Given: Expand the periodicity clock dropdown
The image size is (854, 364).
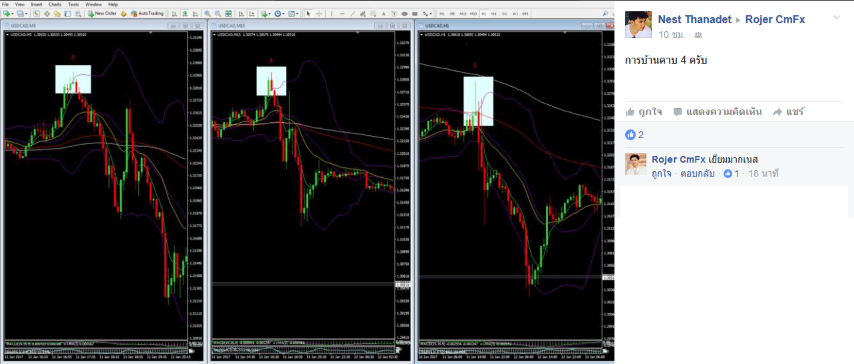Looking at the screenshot, I should tap(283, 14).
